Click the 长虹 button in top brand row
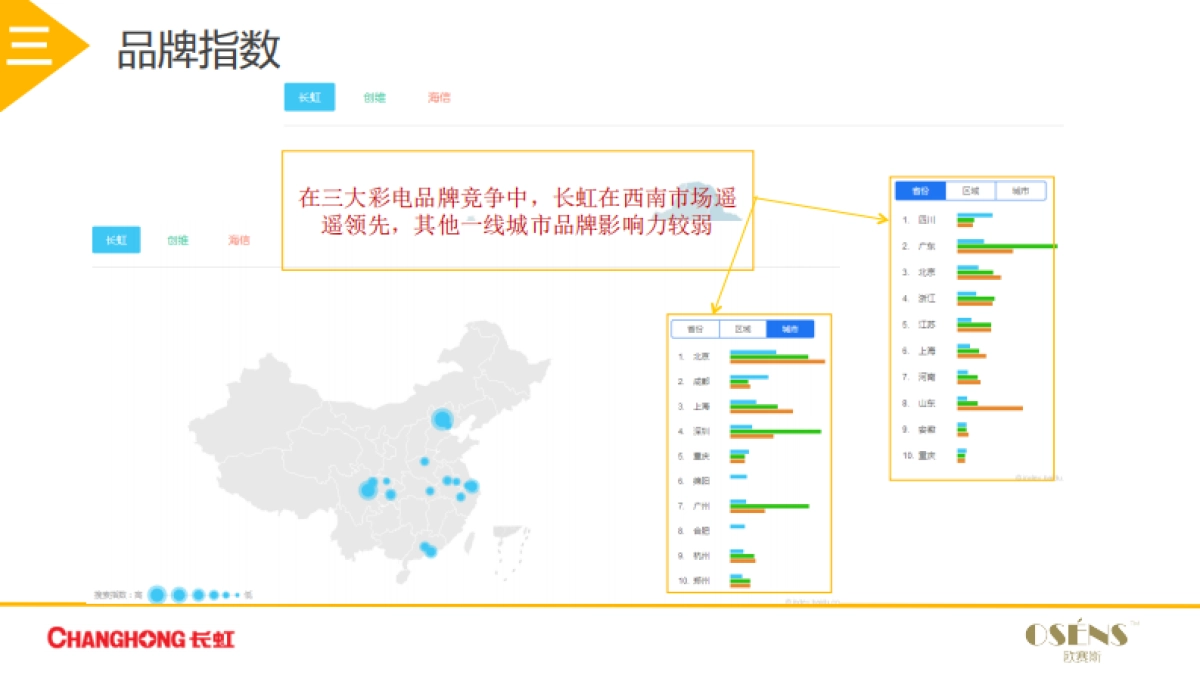The height and width of the screenshot is (675, 1200). (x=309, y=97)
